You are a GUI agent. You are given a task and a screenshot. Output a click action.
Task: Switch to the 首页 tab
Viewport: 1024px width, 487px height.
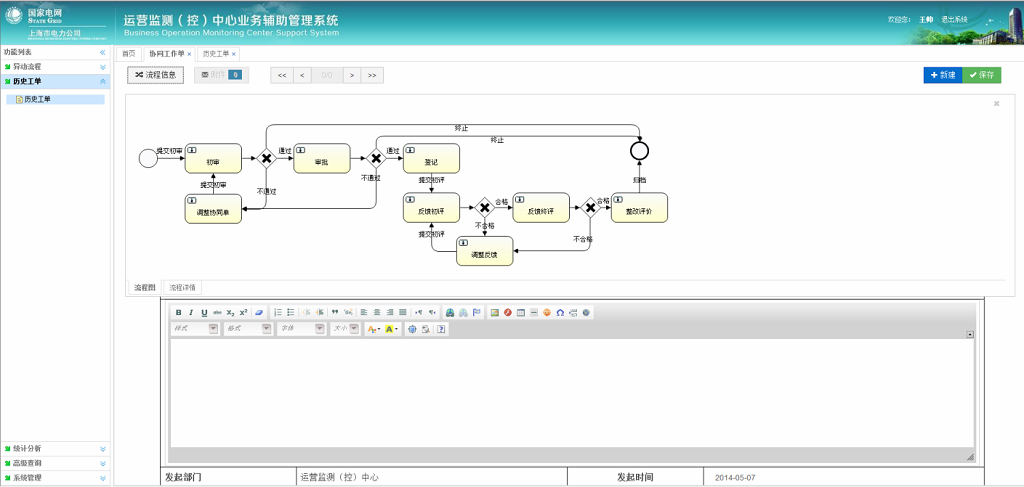click(129, 54)
